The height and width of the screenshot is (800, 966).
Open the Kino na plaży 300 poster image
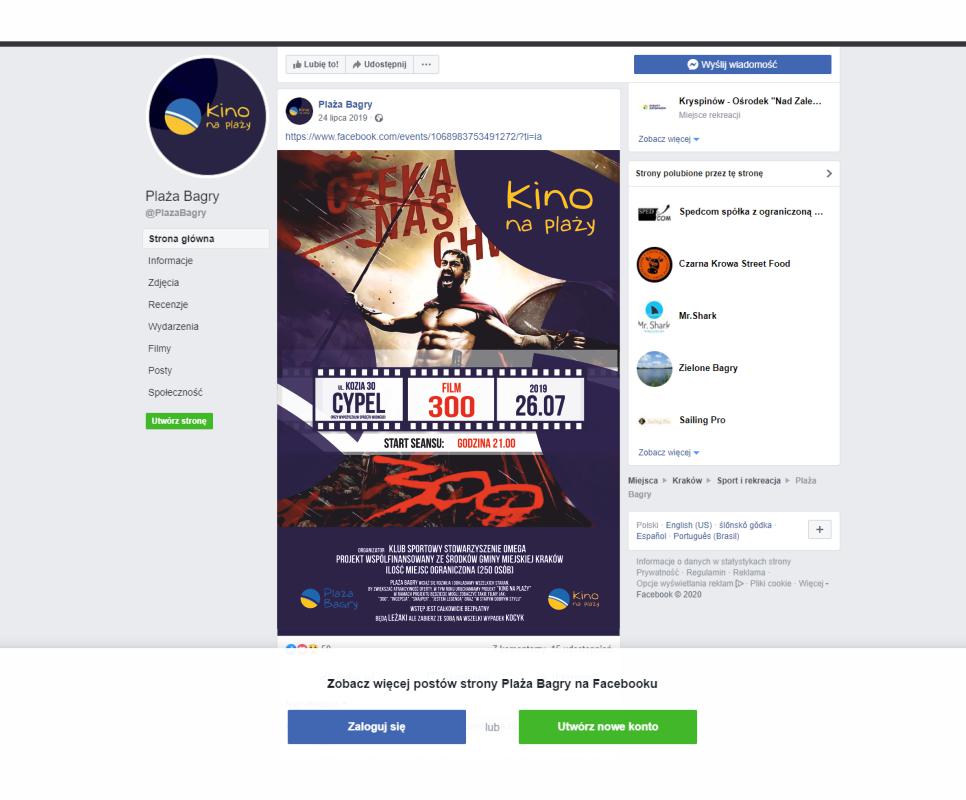pyautogui.click(x=448, y=393)
